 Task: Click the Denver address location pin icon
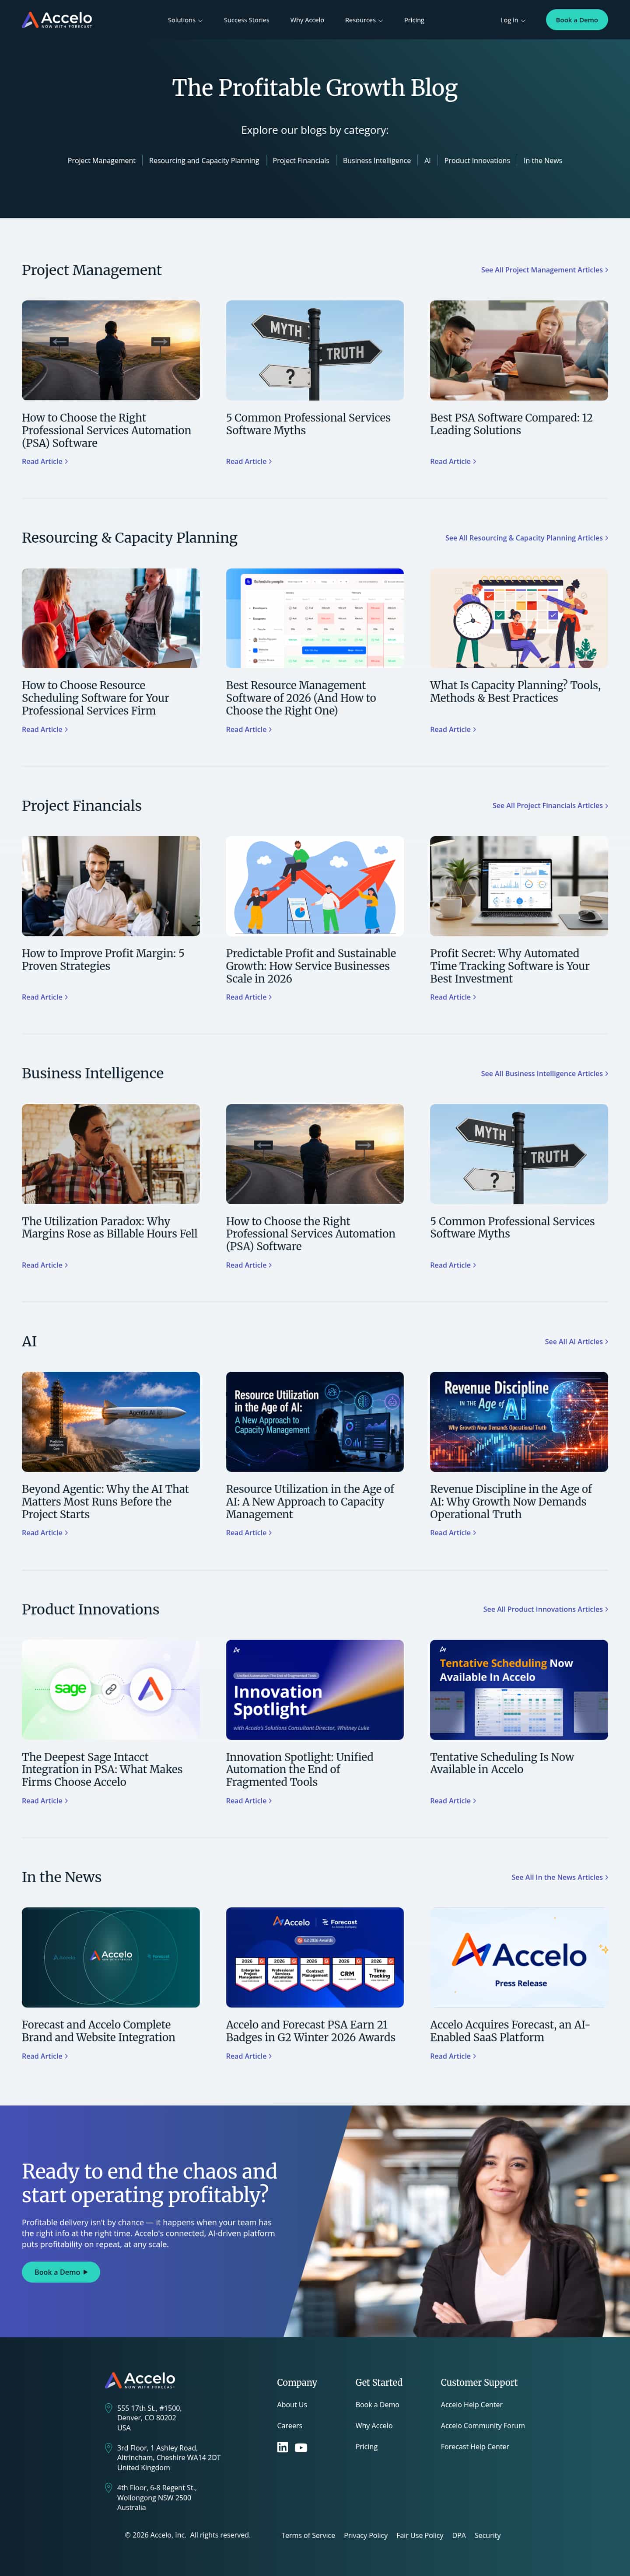point(109,2408)
